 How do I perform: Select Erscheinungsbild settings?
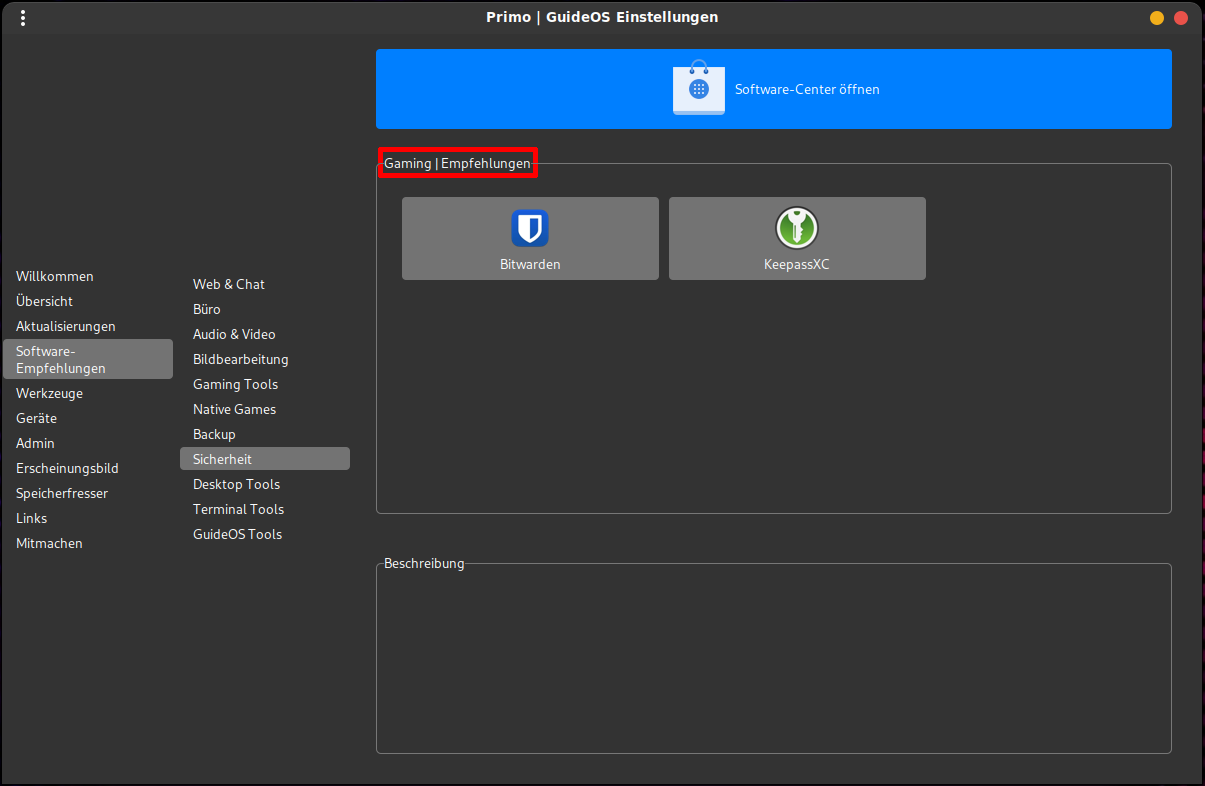coord(67,468)
